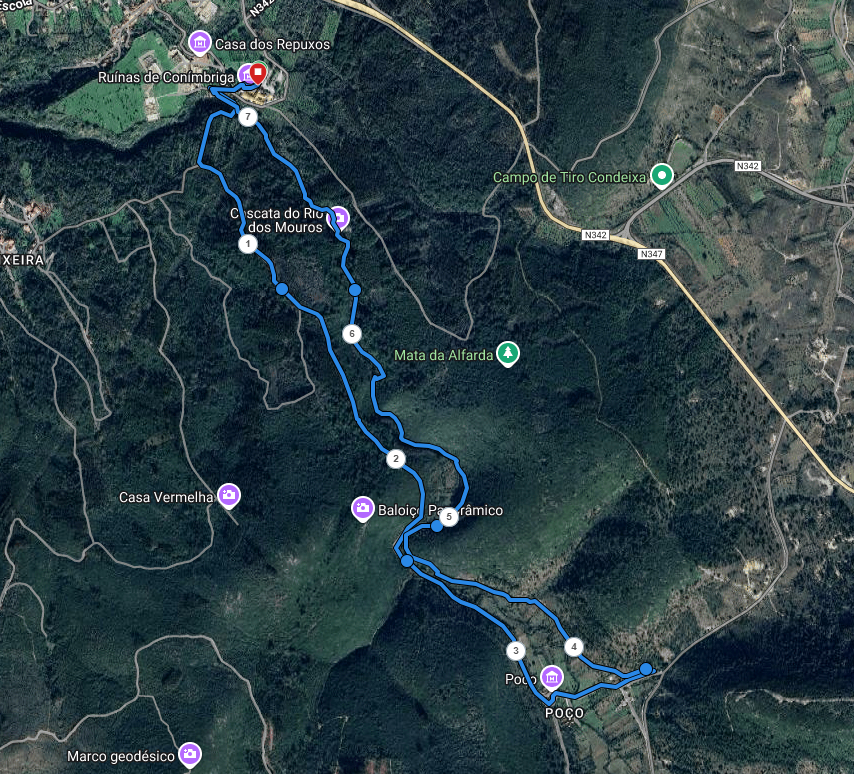Screen dimensions: 854x774
Task: Click the Casa dos Repuxos museum icon
Action: (200, 42)
